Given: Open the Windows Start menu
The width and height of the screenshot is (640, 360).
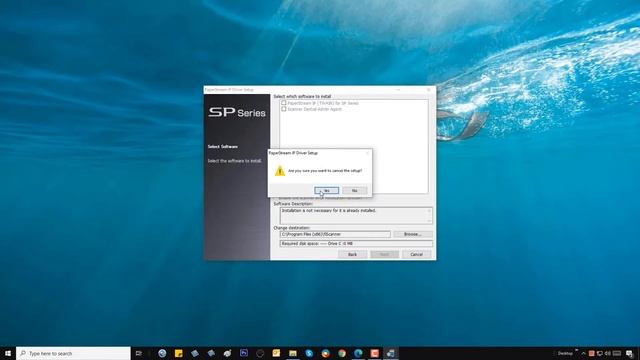Looking at the screenshot, I should (8, 353).
